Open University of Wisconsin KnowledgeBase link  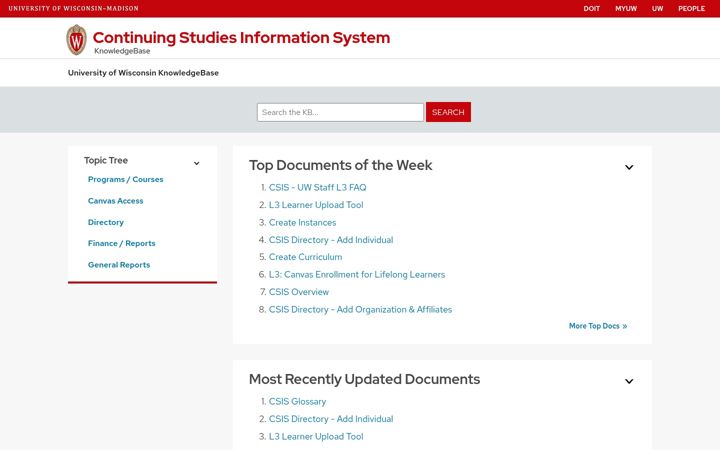coord(143,73)
